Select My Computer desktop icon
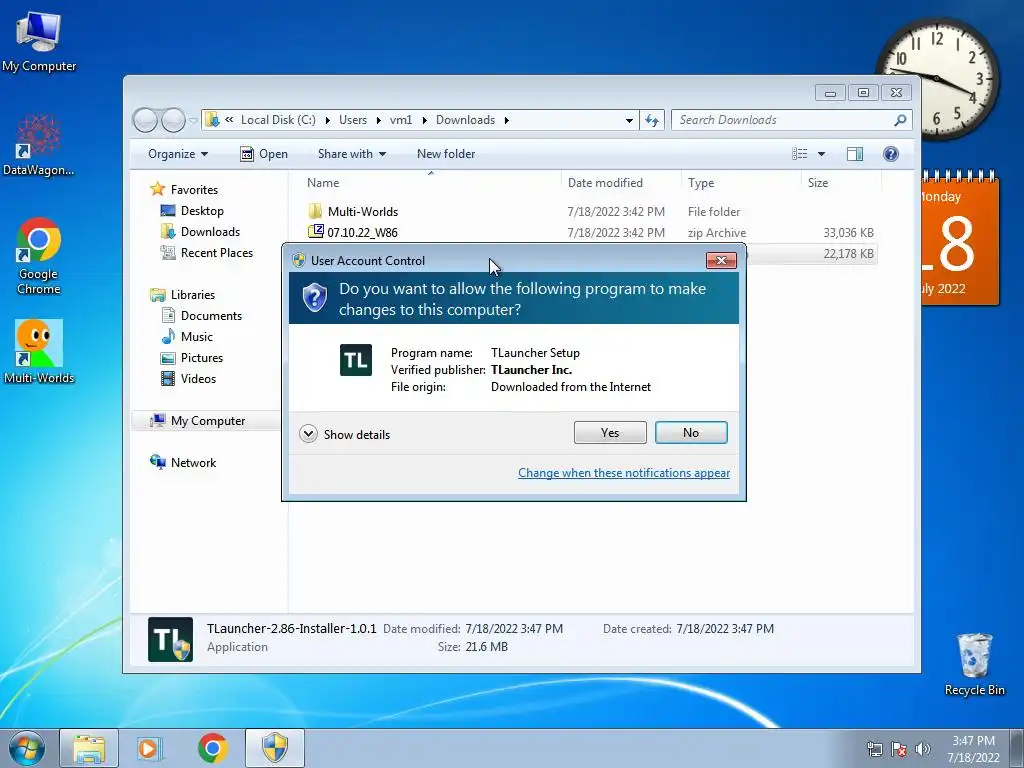The width and height of the screenshot is (1024, 768). pyautogui.click(x=39, y=40)
